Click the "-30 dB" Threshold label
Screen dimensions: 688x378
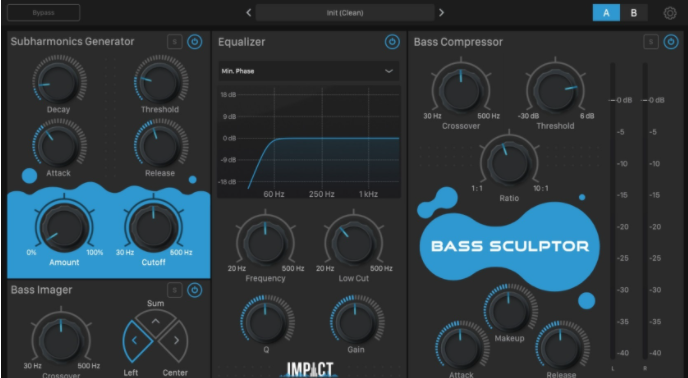[528, 116]
